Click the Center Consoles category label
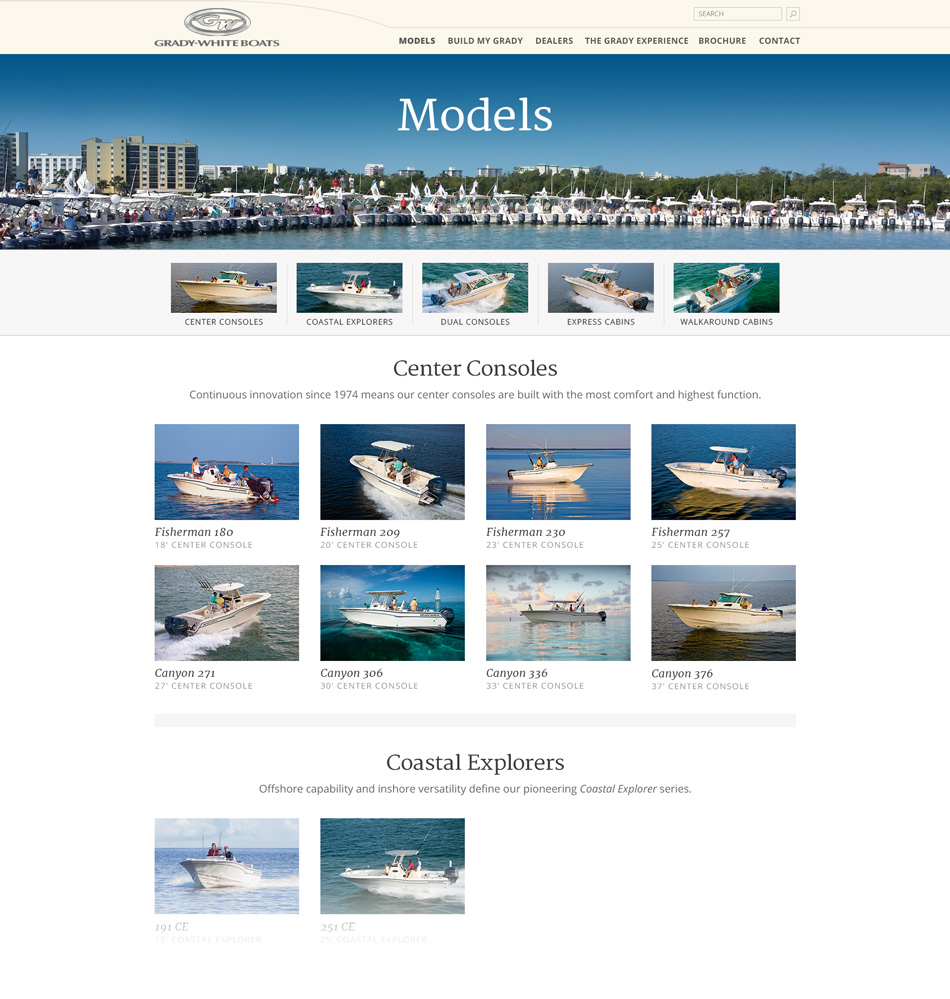 coord(224,322)
